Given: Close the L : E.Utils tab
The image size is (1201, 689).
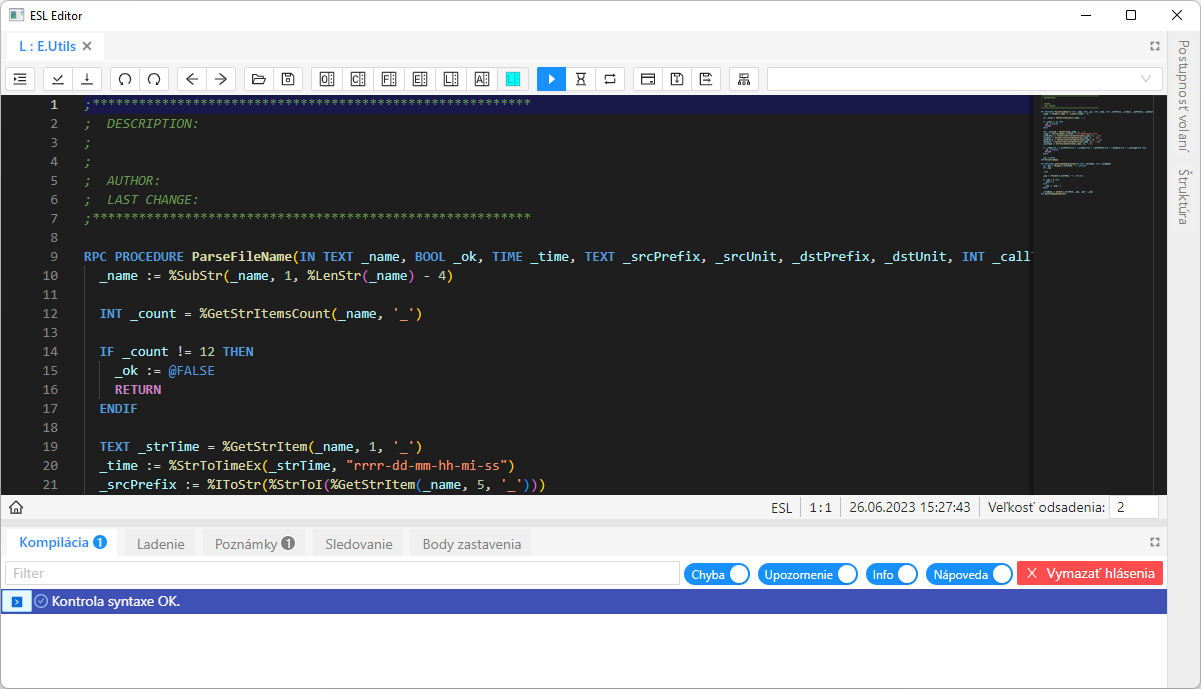Looking at the screenshot, I should pos(87,46).
